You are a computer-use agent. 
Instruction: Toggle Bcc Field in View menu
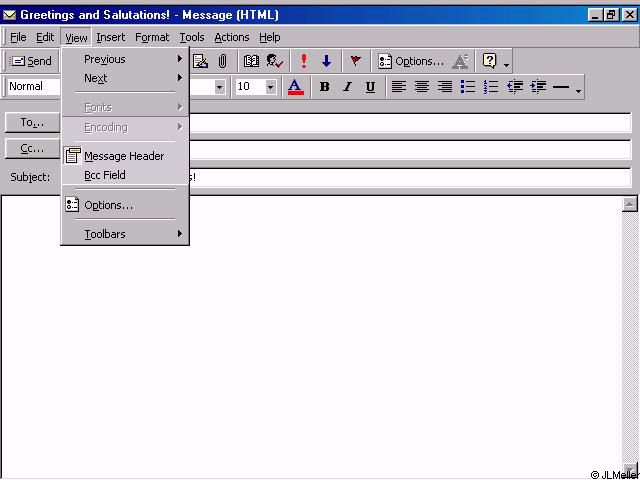pos(125,175)
